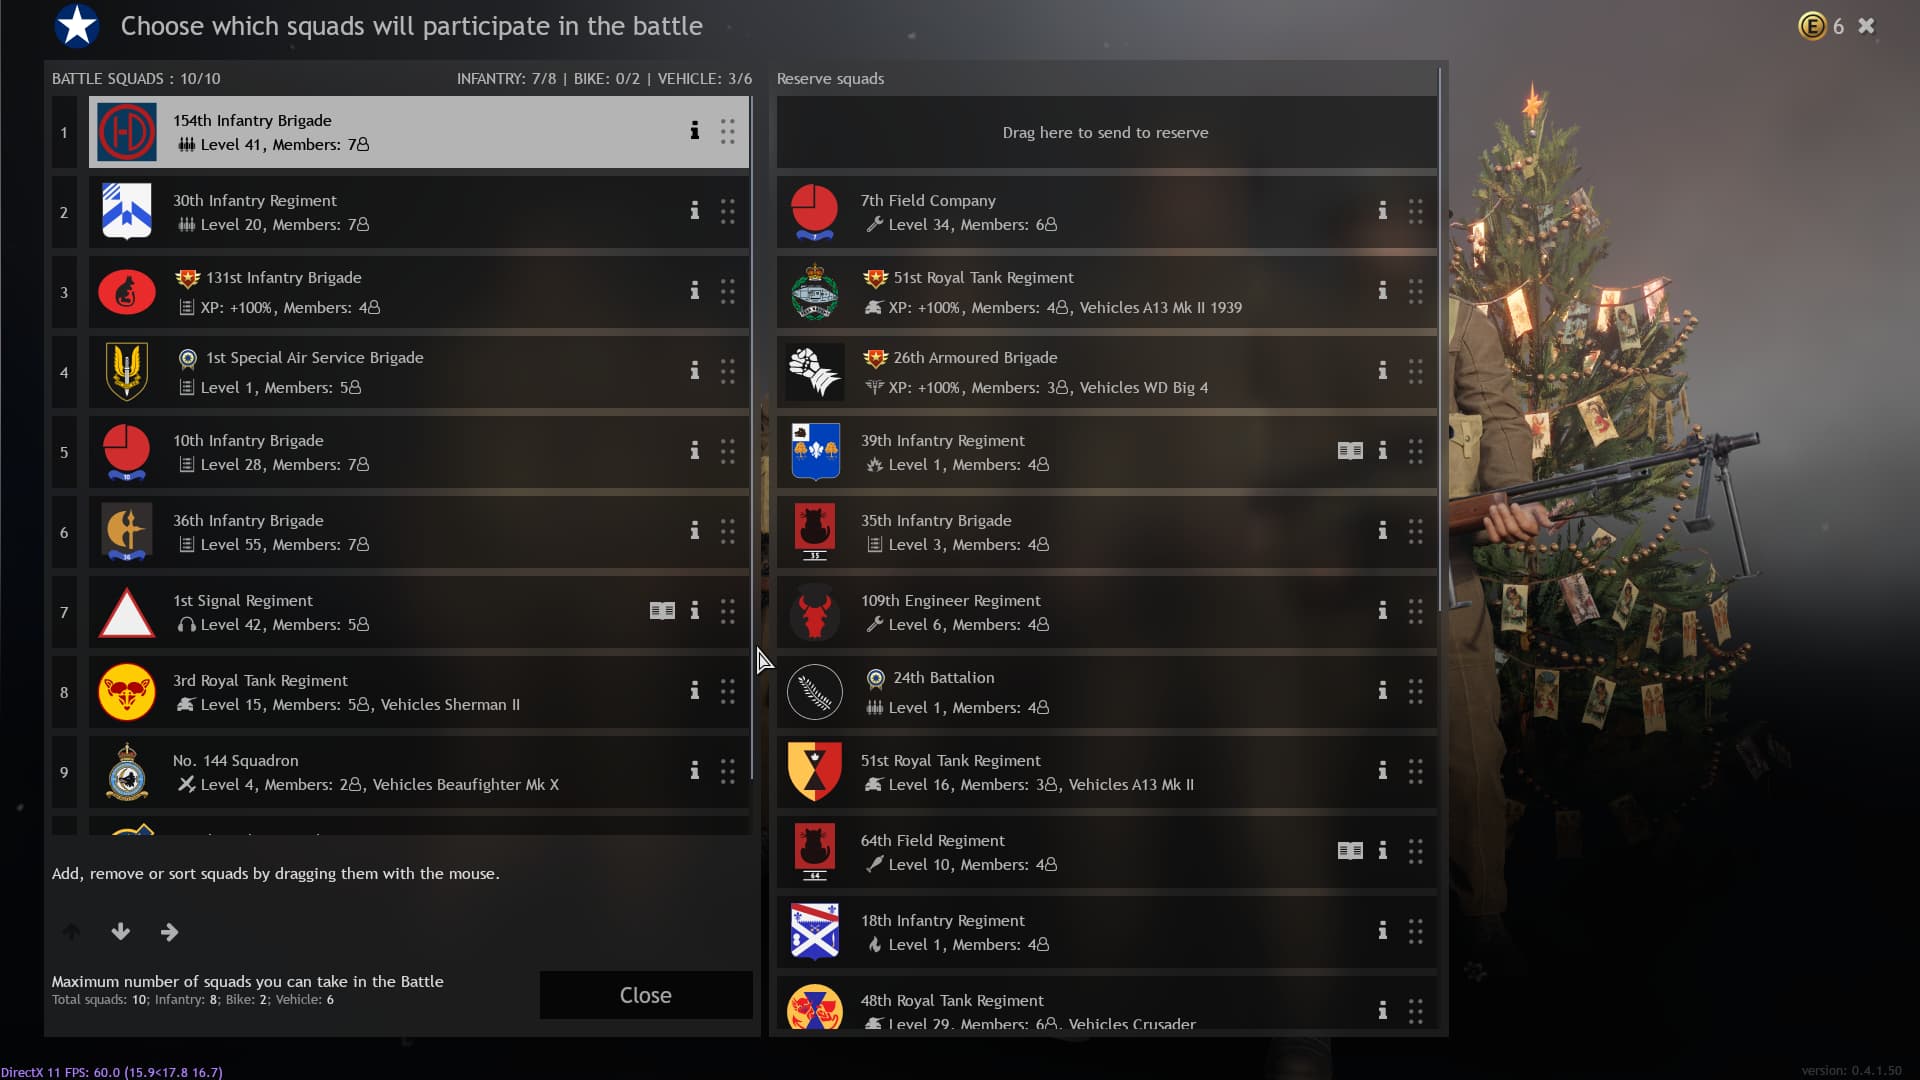Close the squad selection window
Screen dimensions: 1920x1080
pyautogui.click(x=1866, y=26)
